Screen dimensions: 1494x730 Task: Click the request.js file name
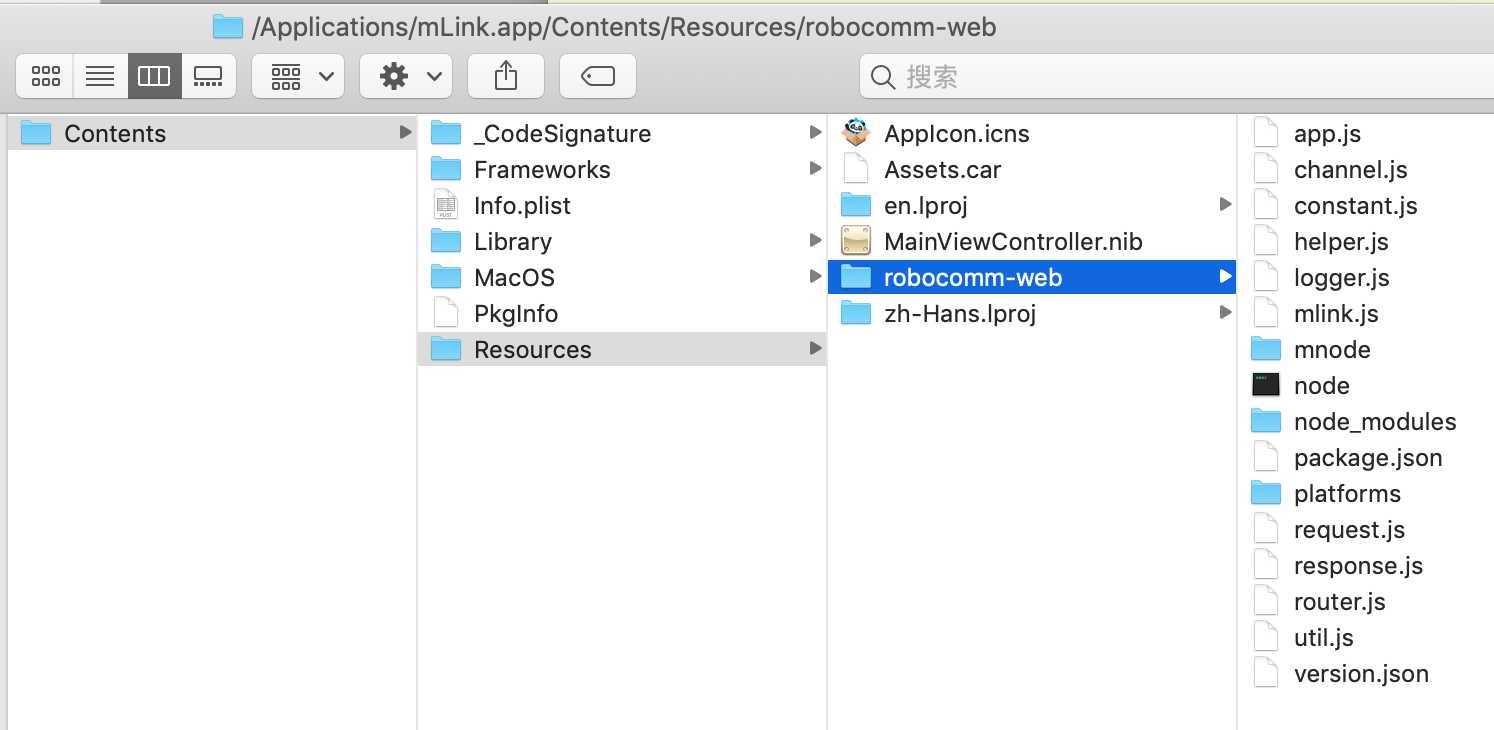pyautogui.click(x=1349, y=530)
